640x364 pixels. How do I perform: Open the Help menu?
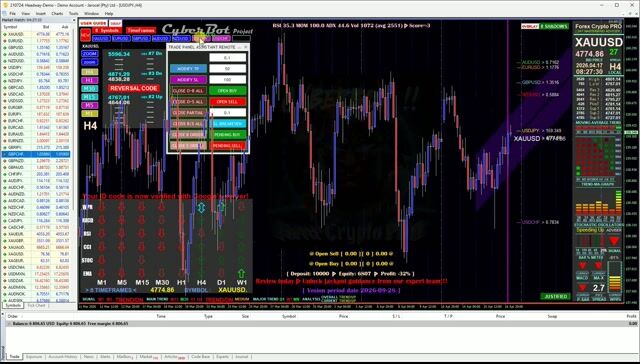tap(109, 13)
